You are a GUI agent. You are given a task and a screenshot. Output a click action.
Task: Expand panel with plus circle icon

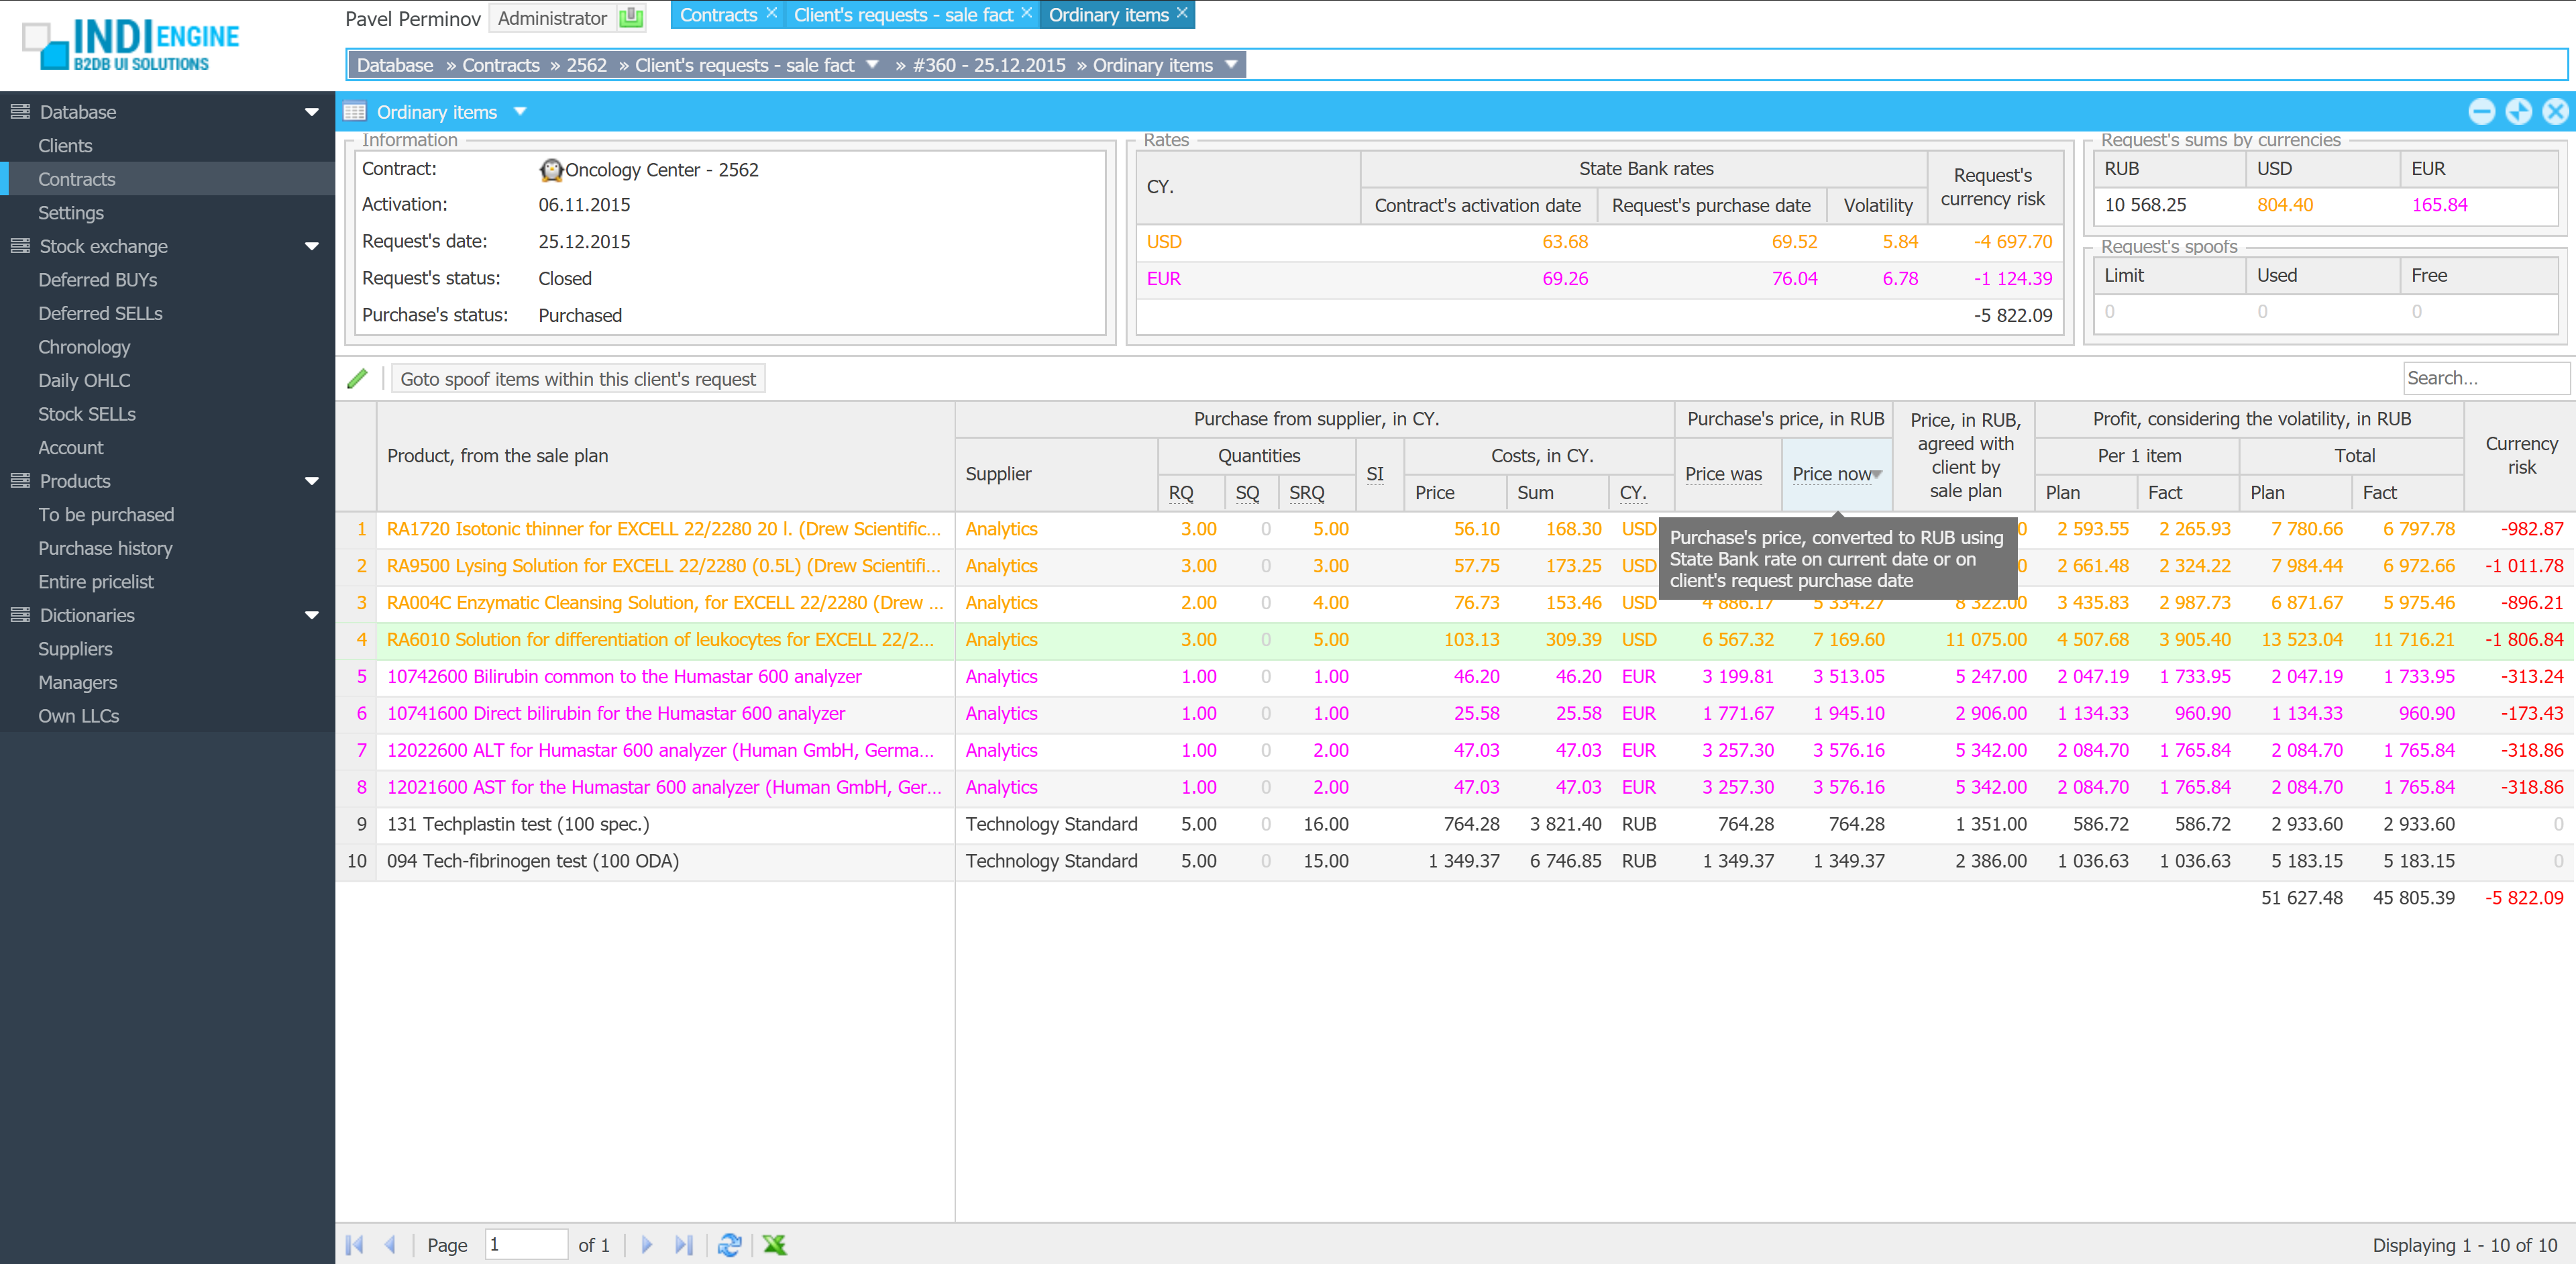2518,112
